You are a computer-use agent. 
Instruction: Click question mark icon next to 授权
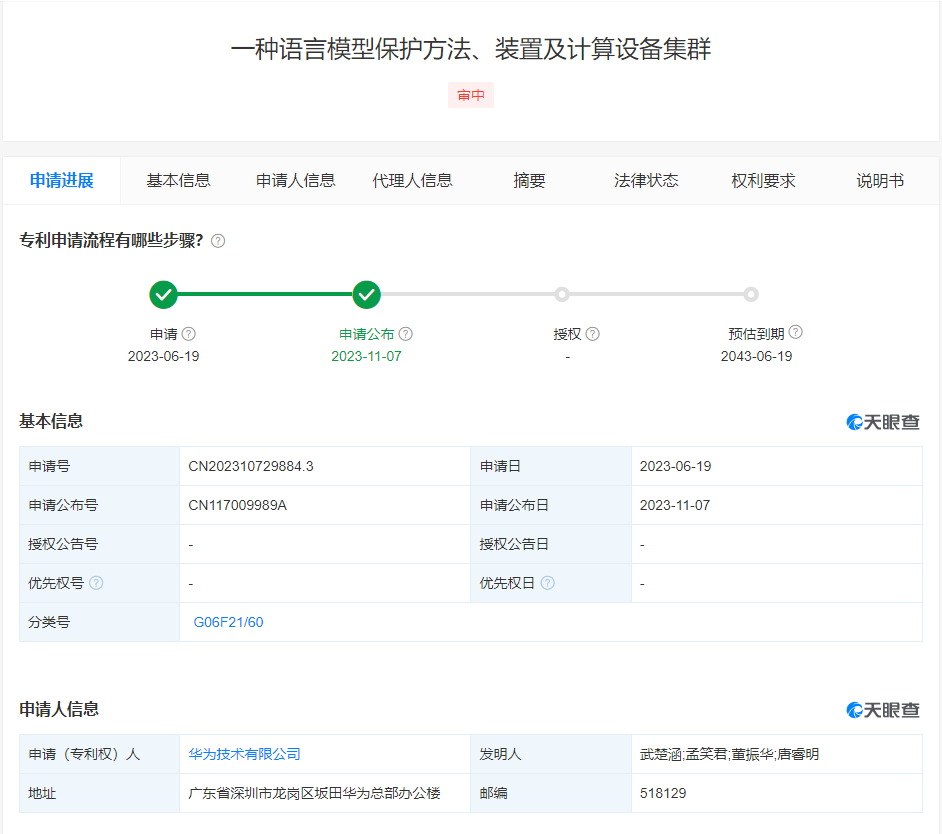tap(592, 334)
